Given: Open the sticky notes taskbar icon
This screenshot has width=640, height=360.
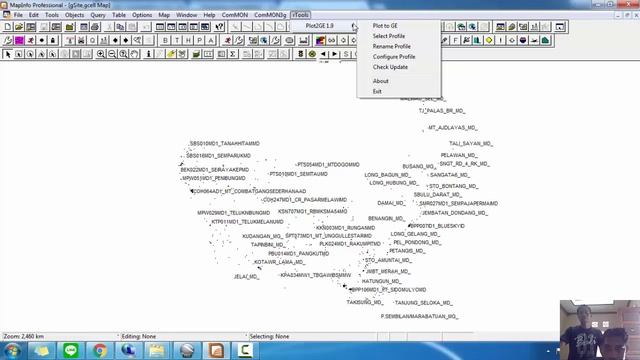Looking at the screenshot, I should [x=42, y=351].
